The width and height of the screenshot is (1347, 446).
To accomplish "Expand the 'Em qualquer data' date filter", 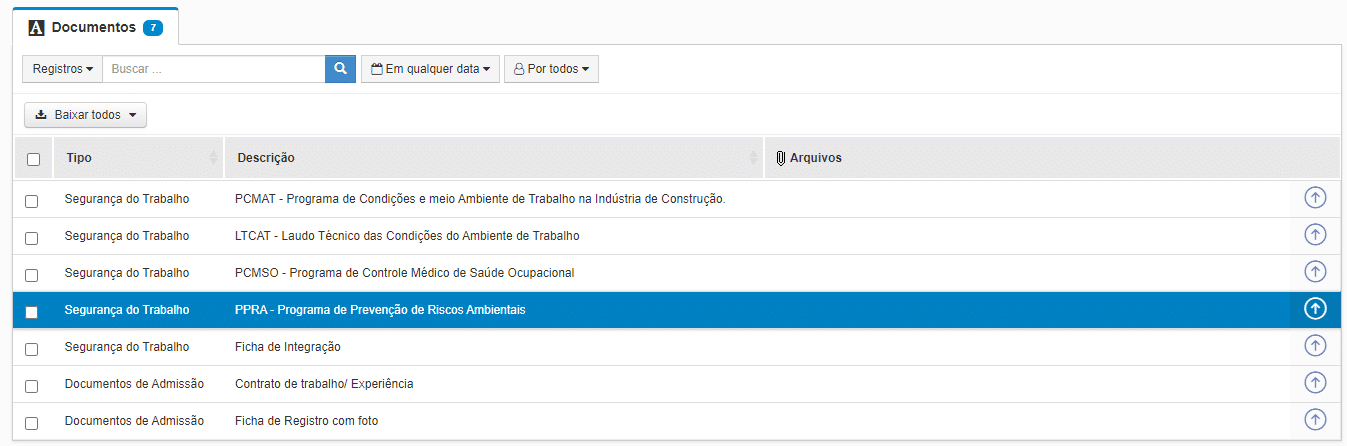I will pos(430,69).
